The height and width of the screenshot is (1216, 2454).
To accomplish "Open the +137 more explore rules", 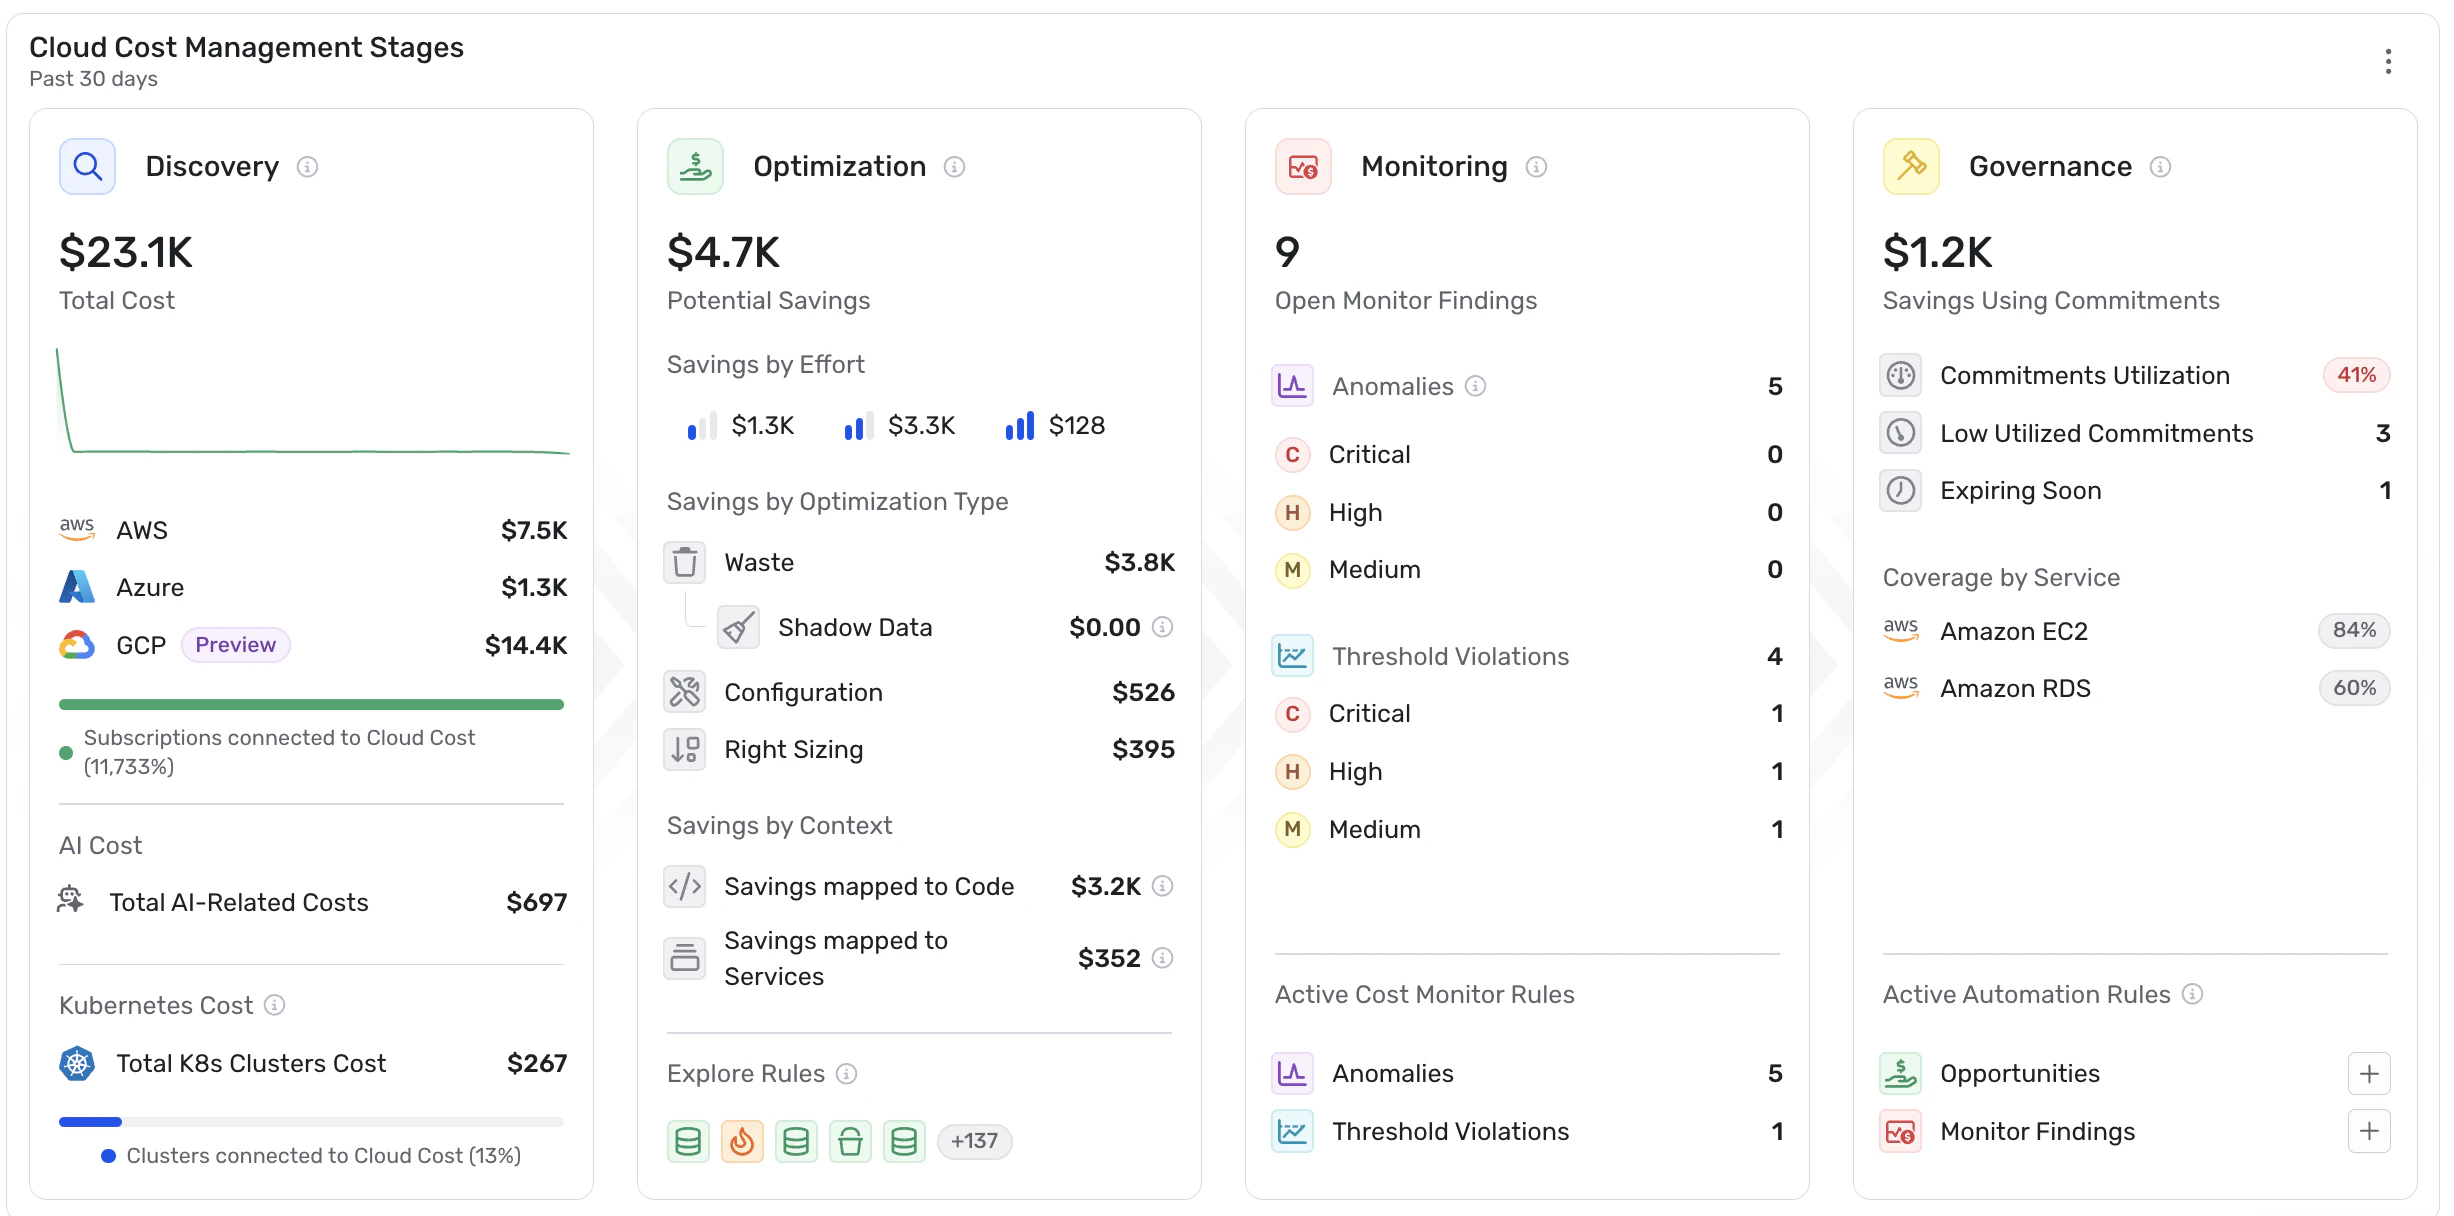I will pyautogui.click(x=974, y=1141).
